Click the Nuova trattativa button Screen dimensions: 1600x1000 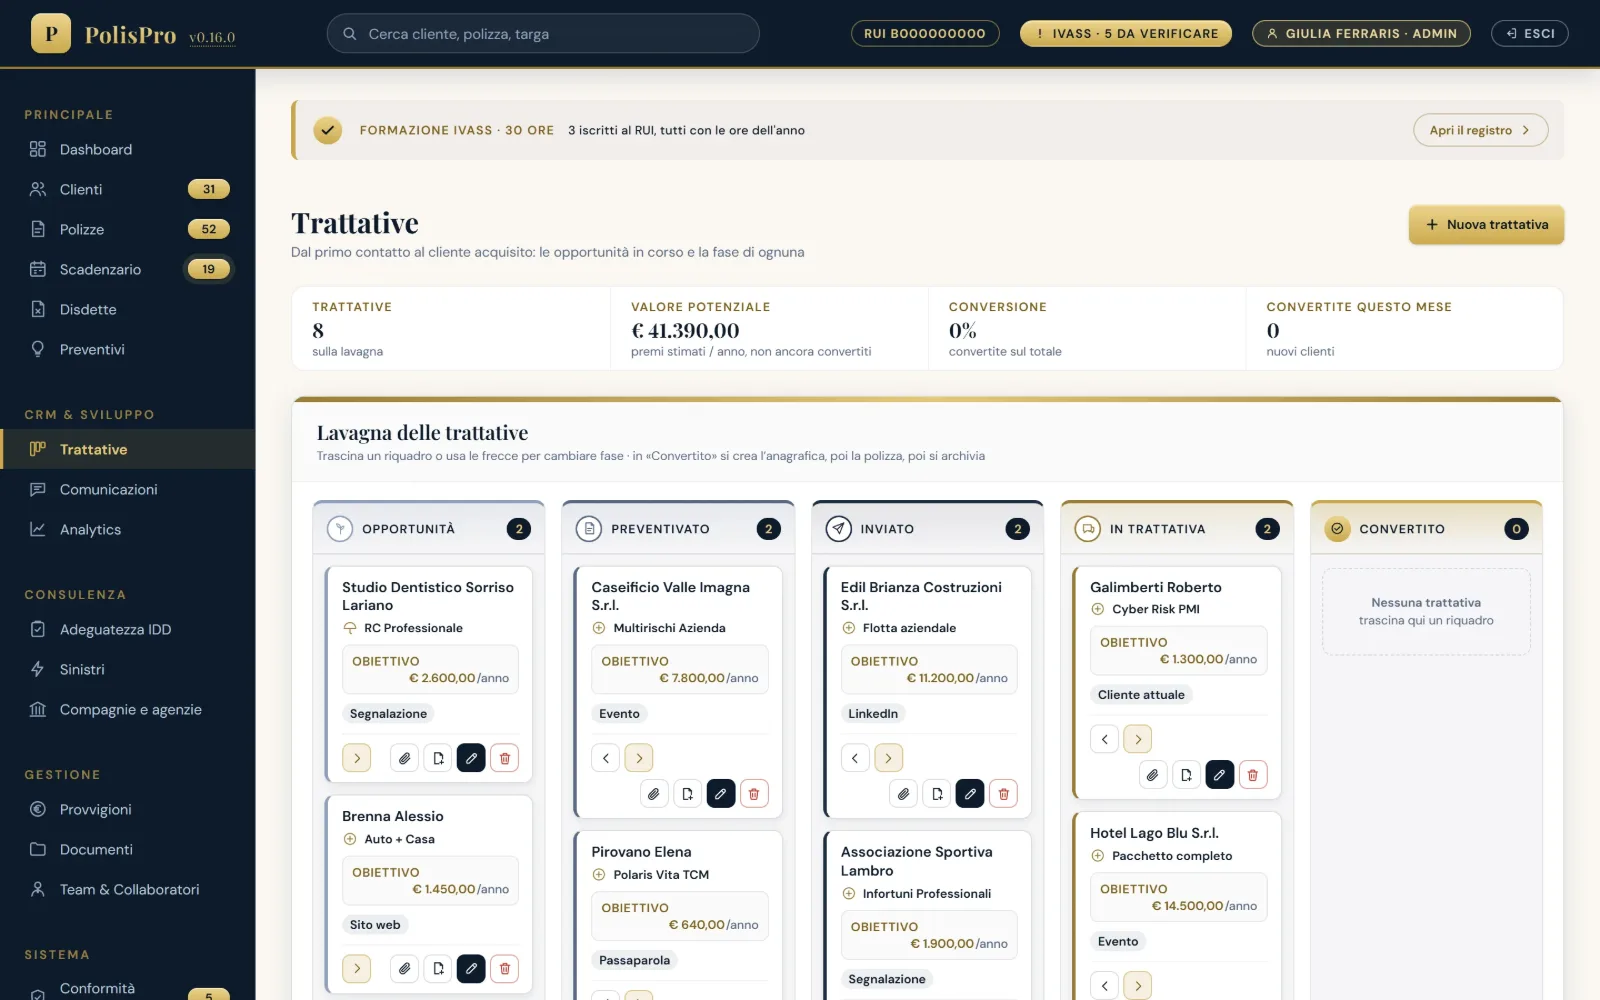coord(1486,225)
